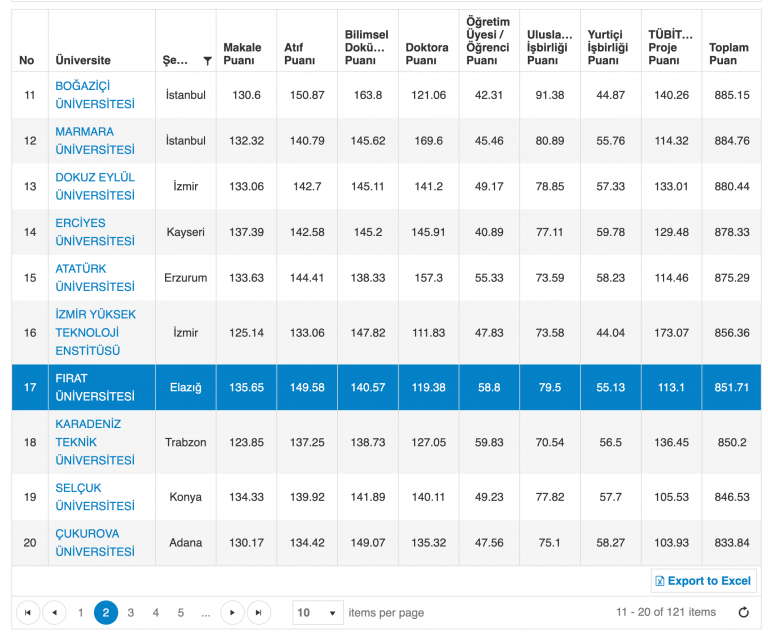
Task: Refresh the table with reload icon
Action: [744, 612]
